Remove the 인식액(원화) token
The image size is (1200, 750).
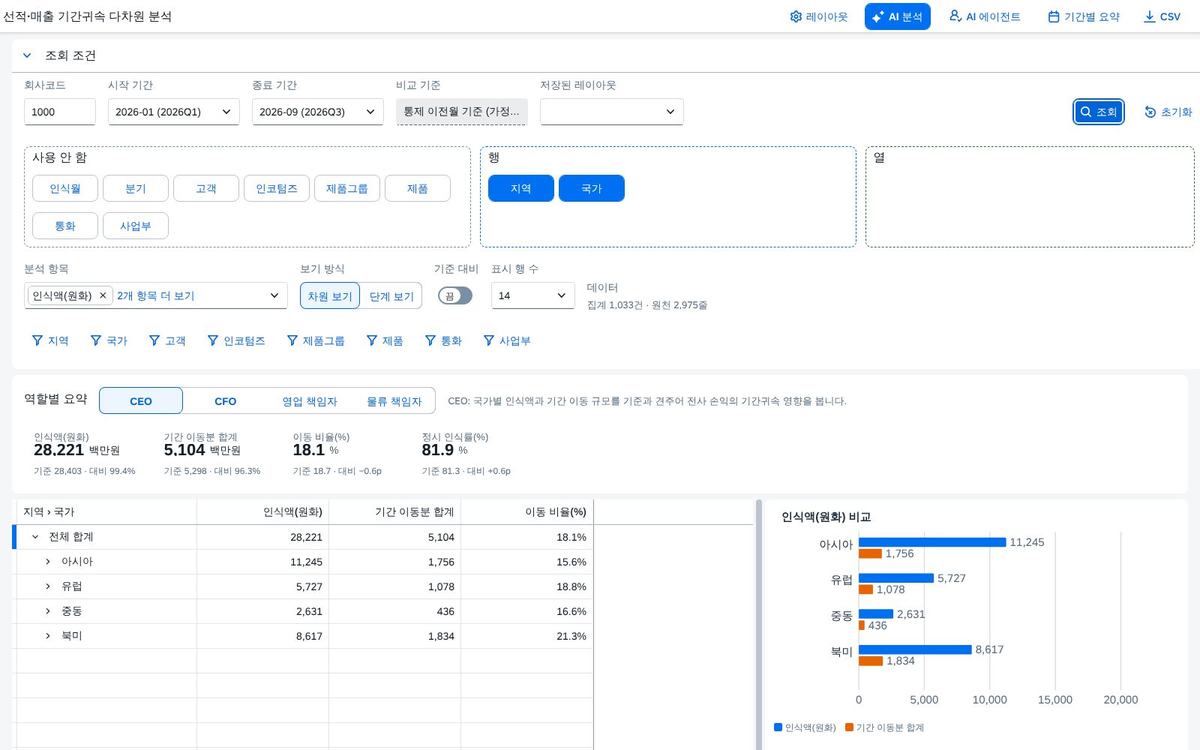(102, 296)
